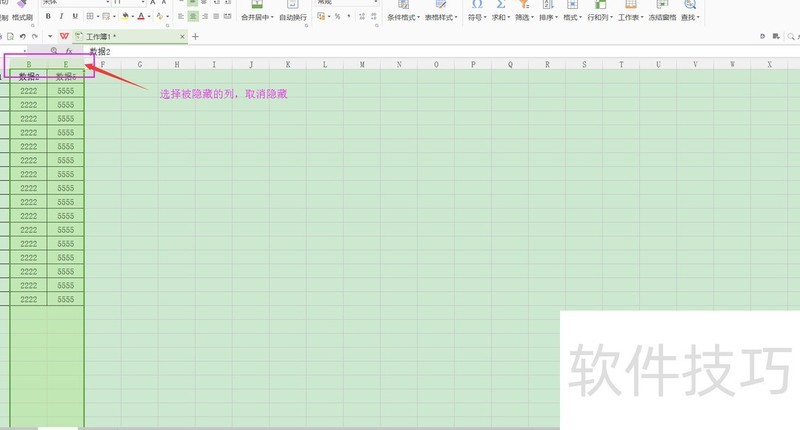Open the font color dropdown arrow
The height and width of the screenshot is (430, 800).
point(149,17)
